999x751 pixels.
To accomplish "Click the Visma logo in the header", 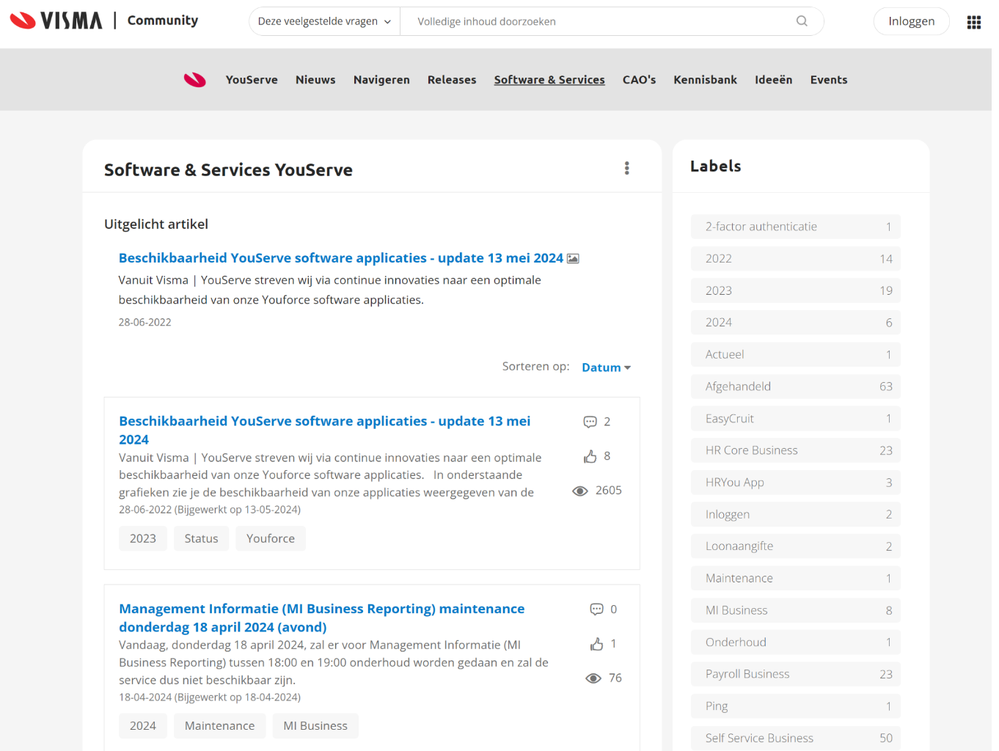I will [56, 20].
